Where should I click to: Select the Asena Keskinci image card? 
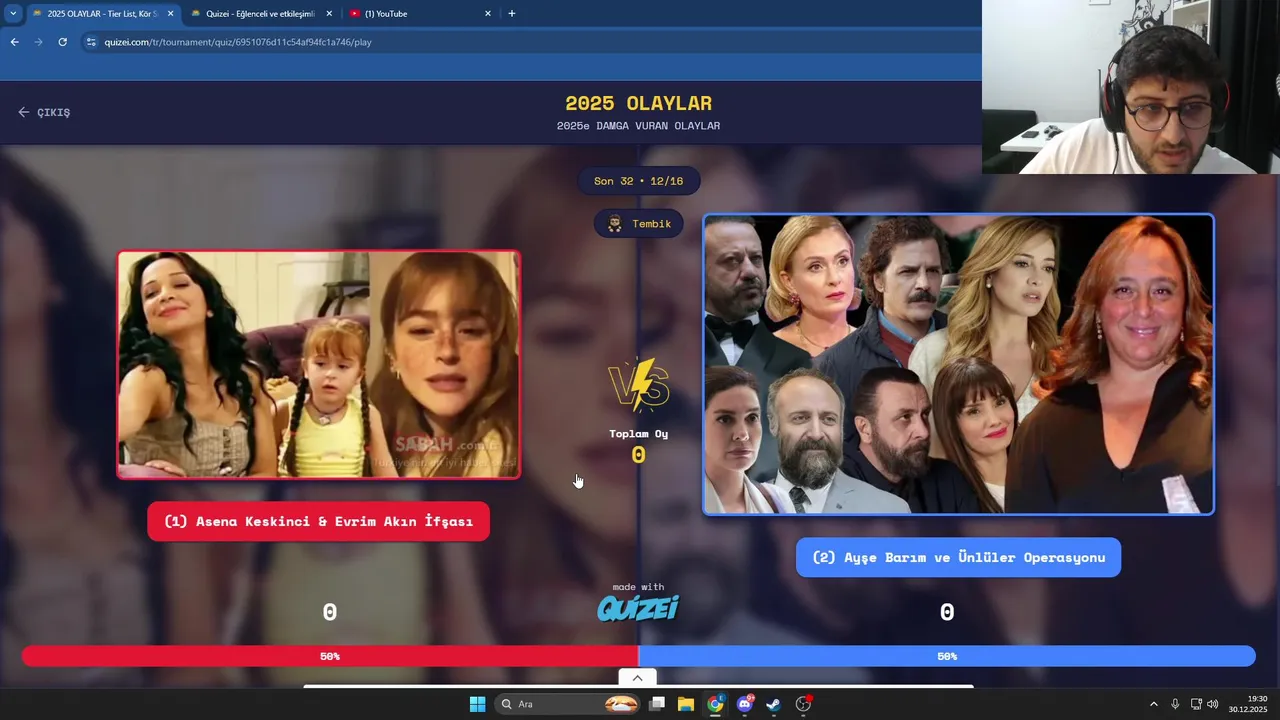point(319,365)
